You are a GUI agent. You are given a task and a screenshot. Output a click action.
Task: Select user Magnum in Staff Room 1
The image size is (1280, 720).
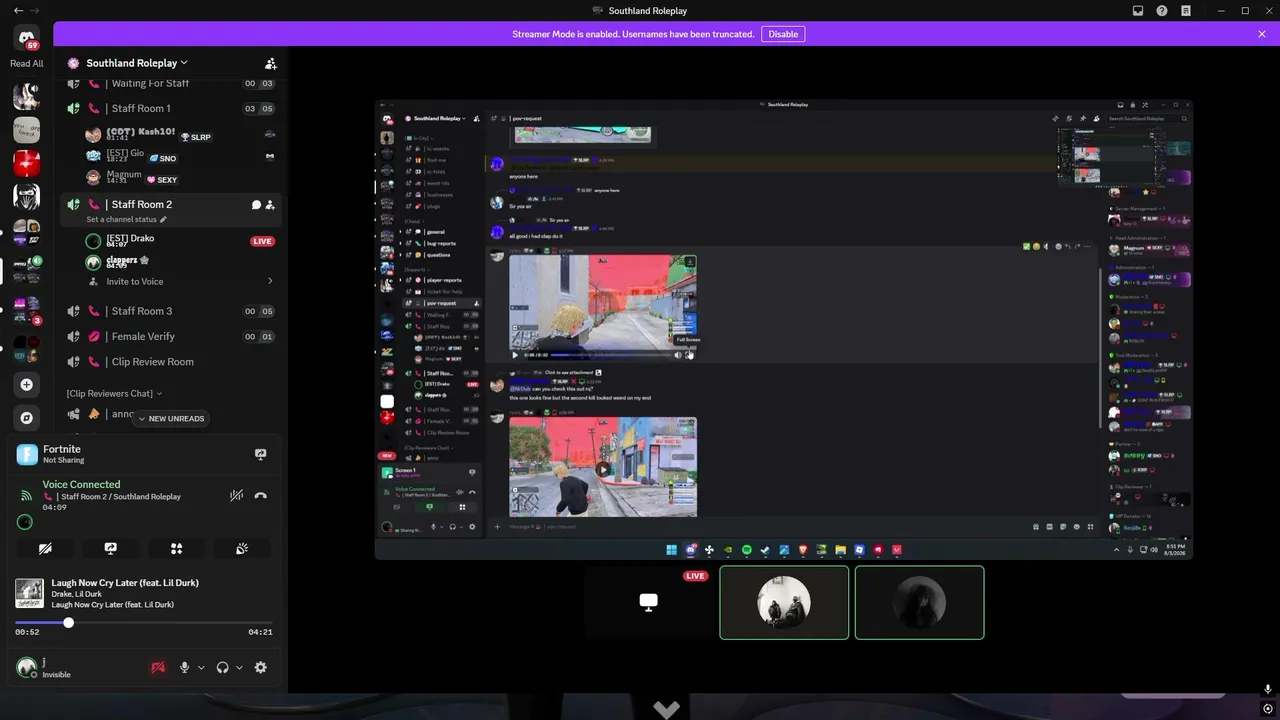pyautogui.click(x=180, y=177)
